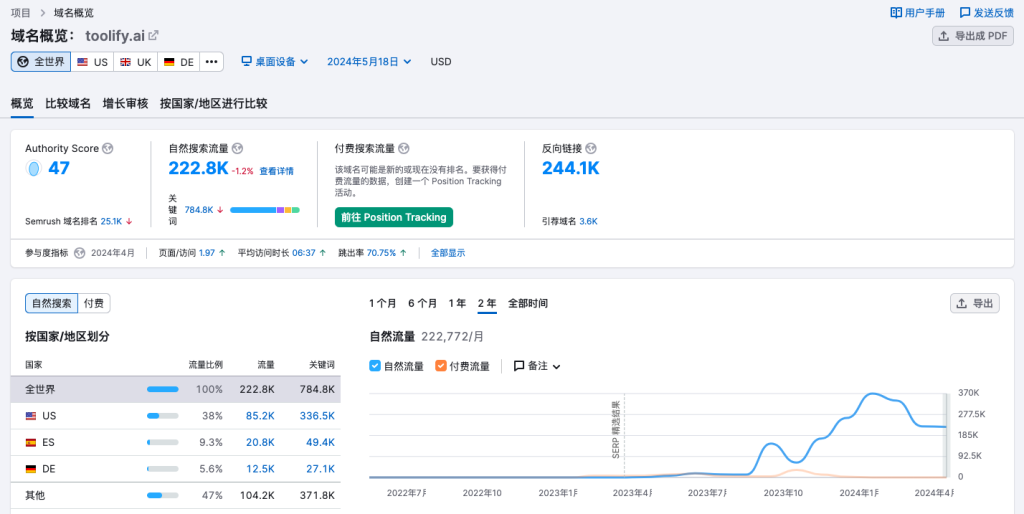Image resolution: width=1024 pixels, height=514 pixels.
Task: Open toolify.ai external link icon
Action: pyautogui.click(x=153, y=35)
